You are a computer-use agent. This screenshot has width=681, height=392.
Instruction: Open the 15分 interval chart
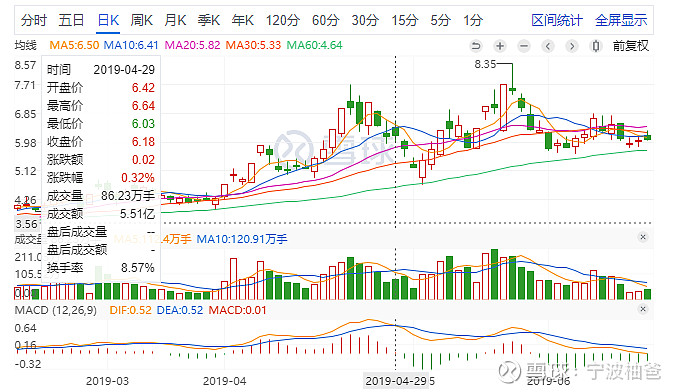pyautogui.click(x=404, y=20)
